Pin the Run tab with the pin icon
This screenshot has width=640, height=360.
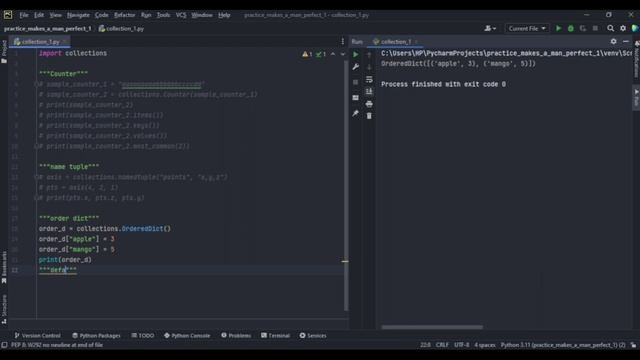pos(356,113)
